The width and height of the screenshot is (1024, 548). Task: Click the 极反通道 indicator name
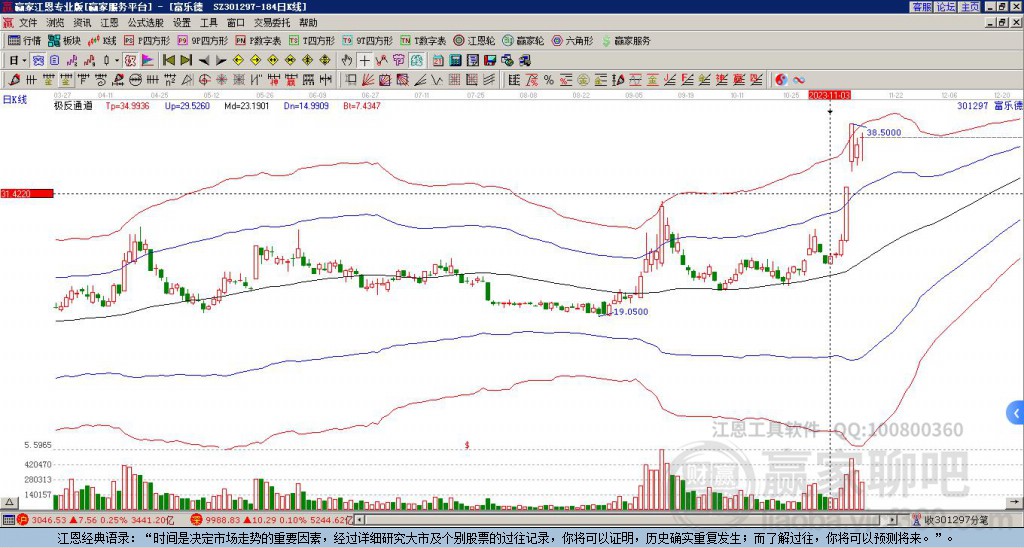(x=74, y=105)
